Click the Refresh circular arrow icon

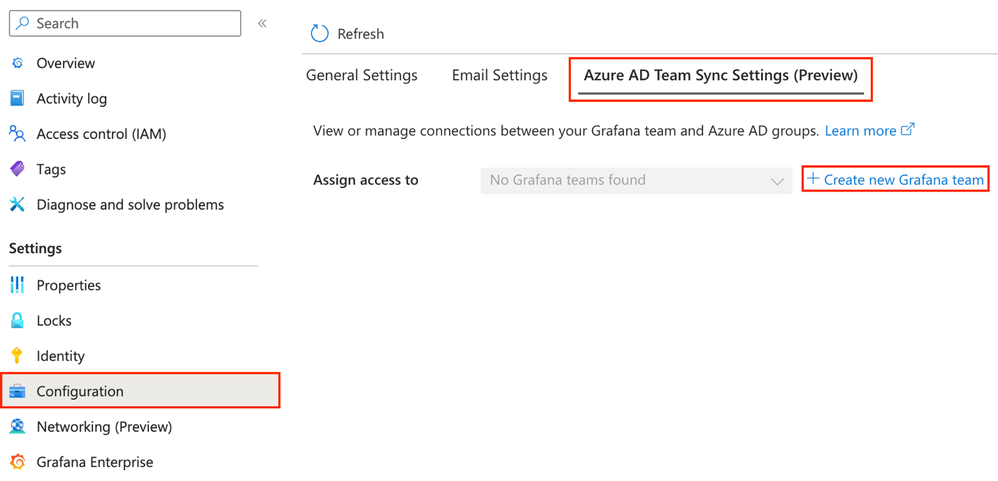(320, 34)
